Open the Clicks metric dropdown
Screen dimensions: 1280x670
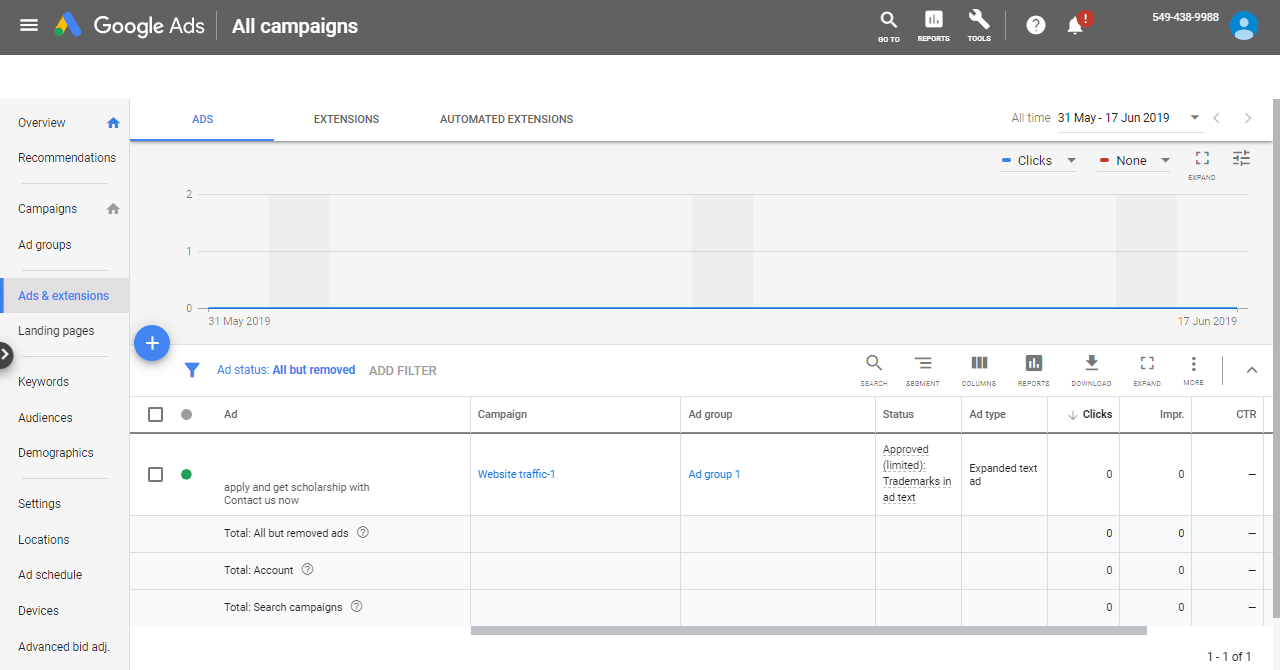(1038, 160)
